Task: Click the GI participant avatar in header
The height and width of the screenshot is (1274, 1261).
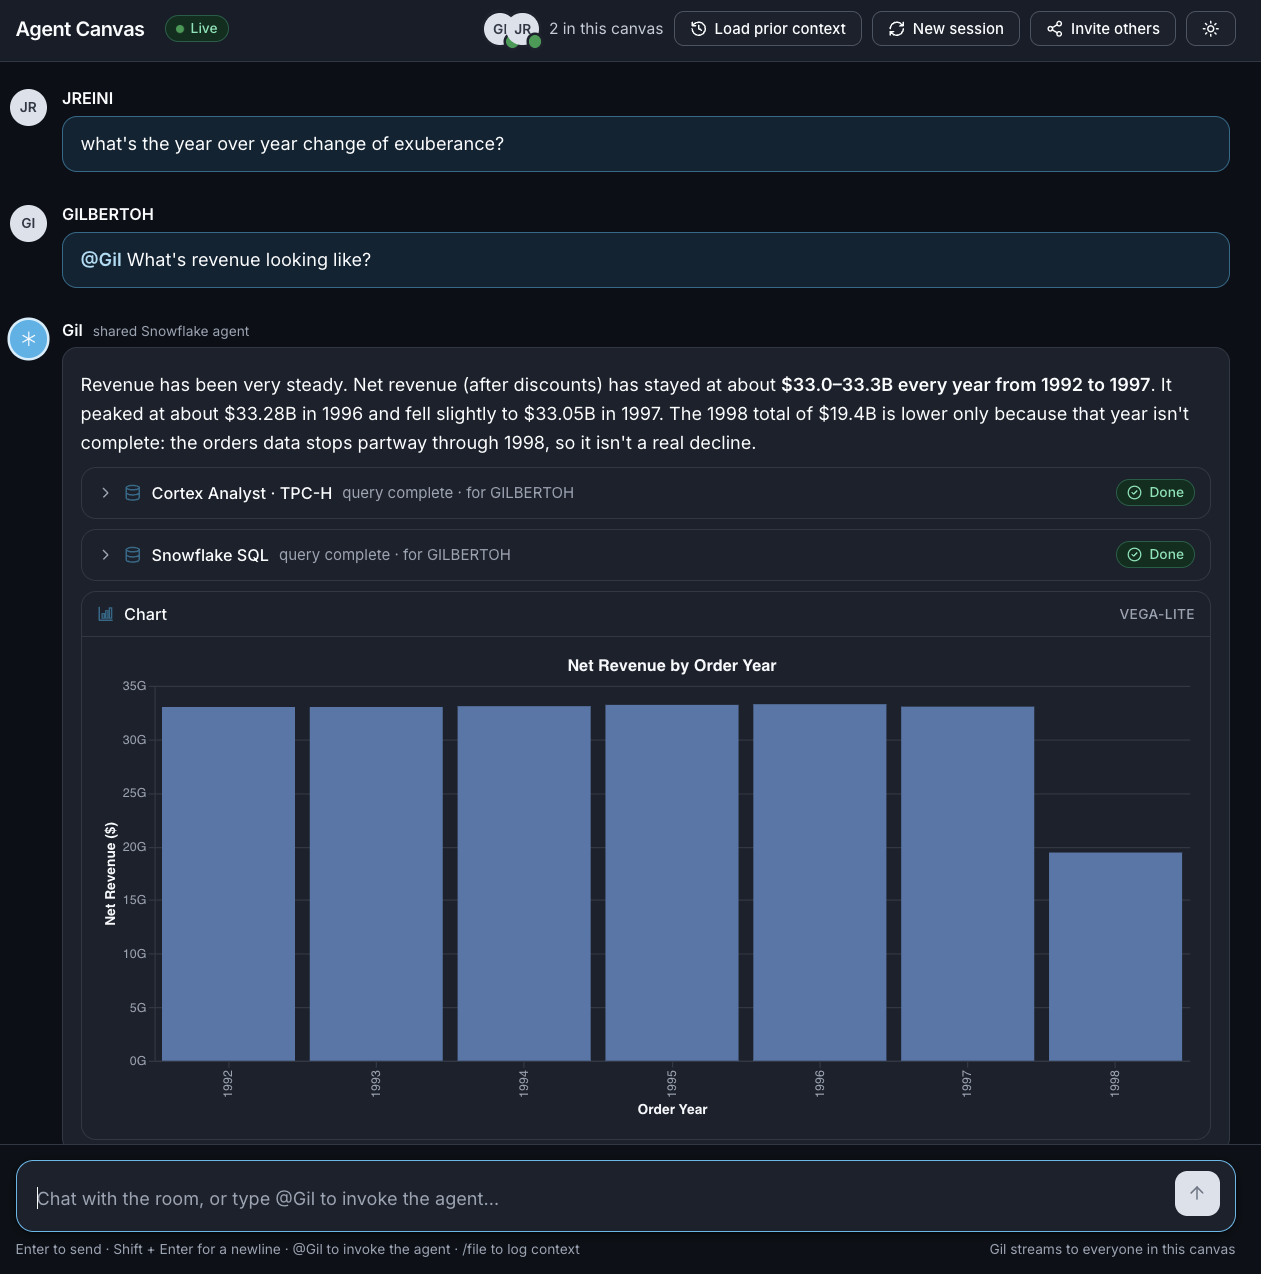Action: pos(497,29)
